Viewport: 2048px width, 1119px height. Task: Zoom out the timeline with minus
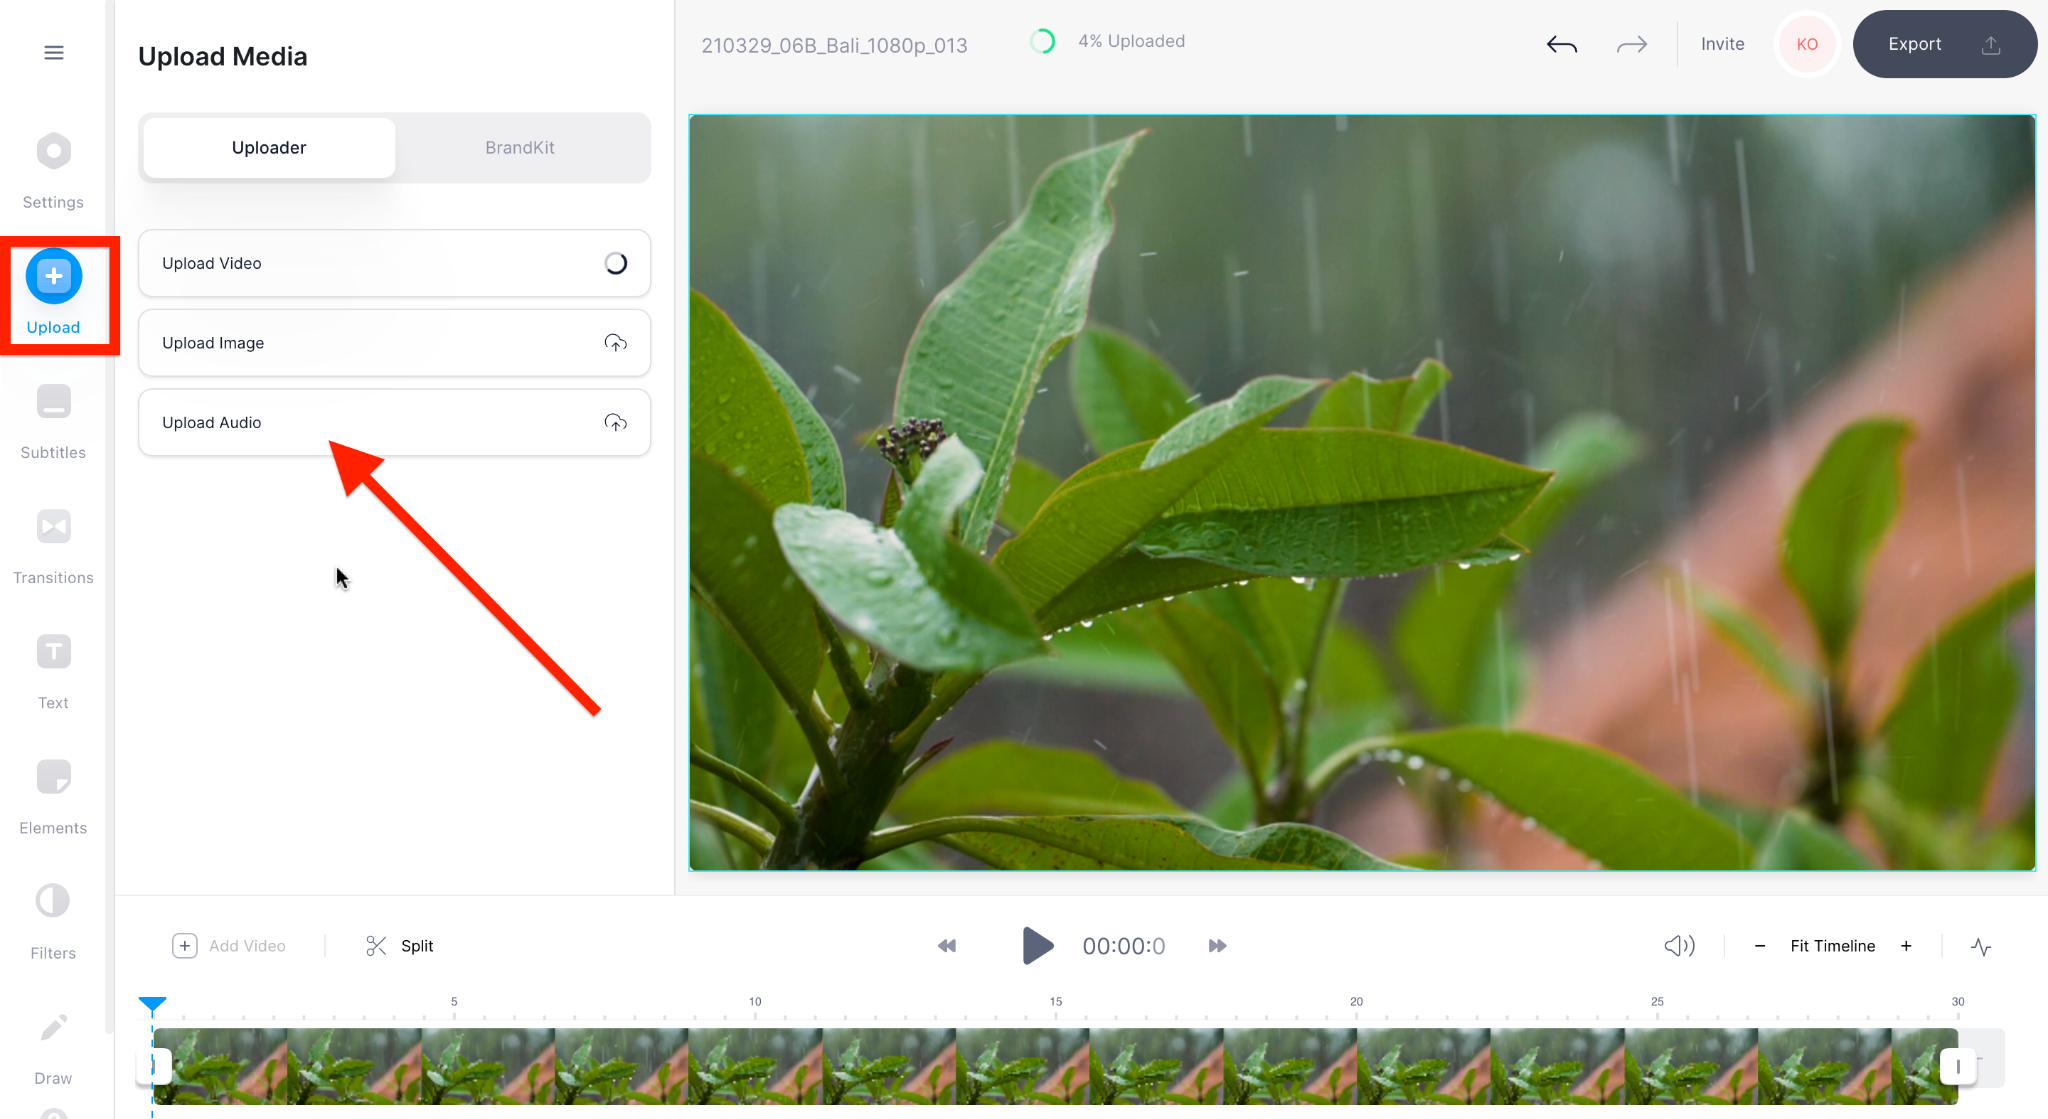[1760, 946]
